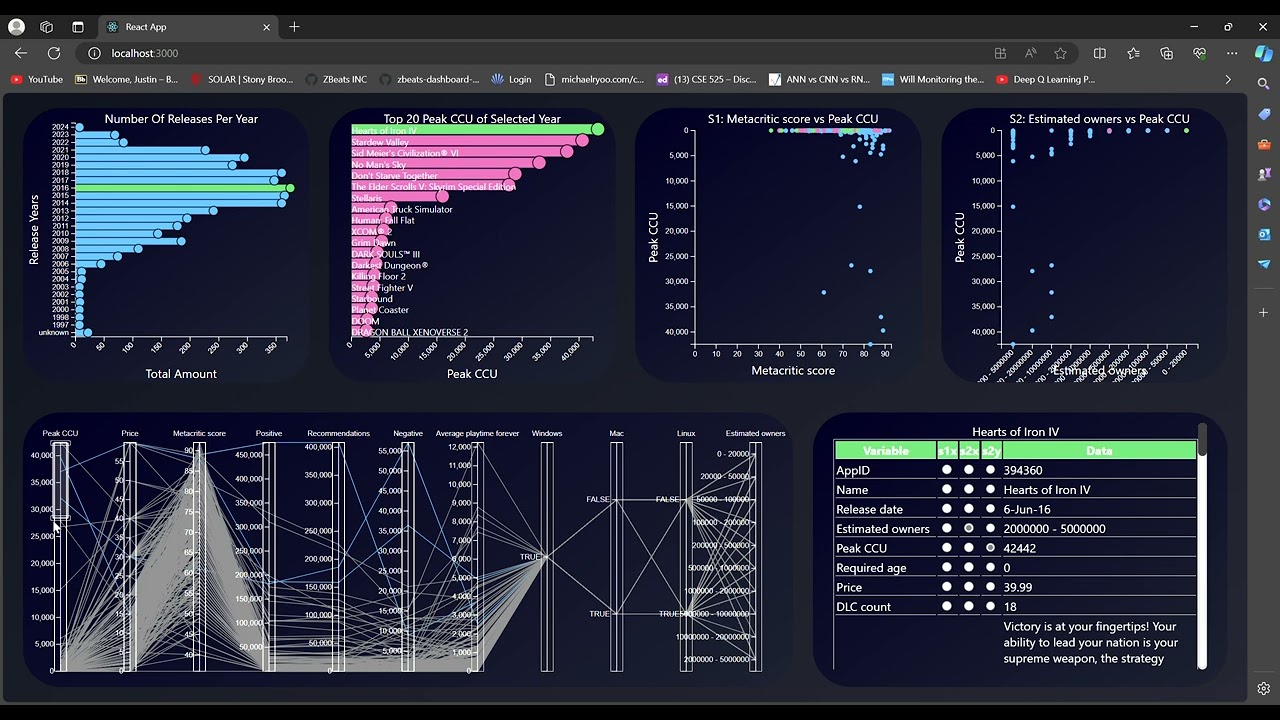Click the Estimated owners parallel axis label
The width and height of the screenshot is (1280, 720).
[x=755, y=433]
